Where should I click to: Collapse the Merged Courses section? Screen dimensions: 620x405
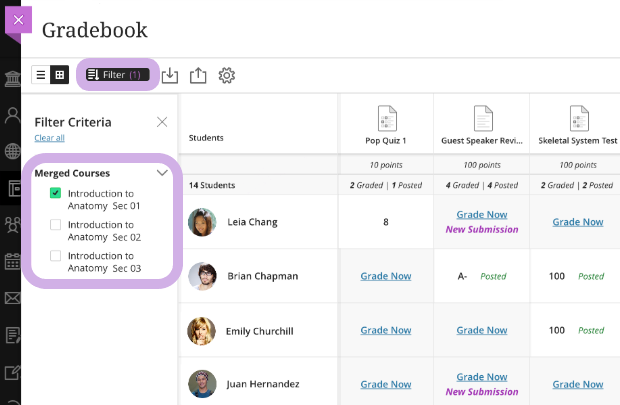(162, 173)
